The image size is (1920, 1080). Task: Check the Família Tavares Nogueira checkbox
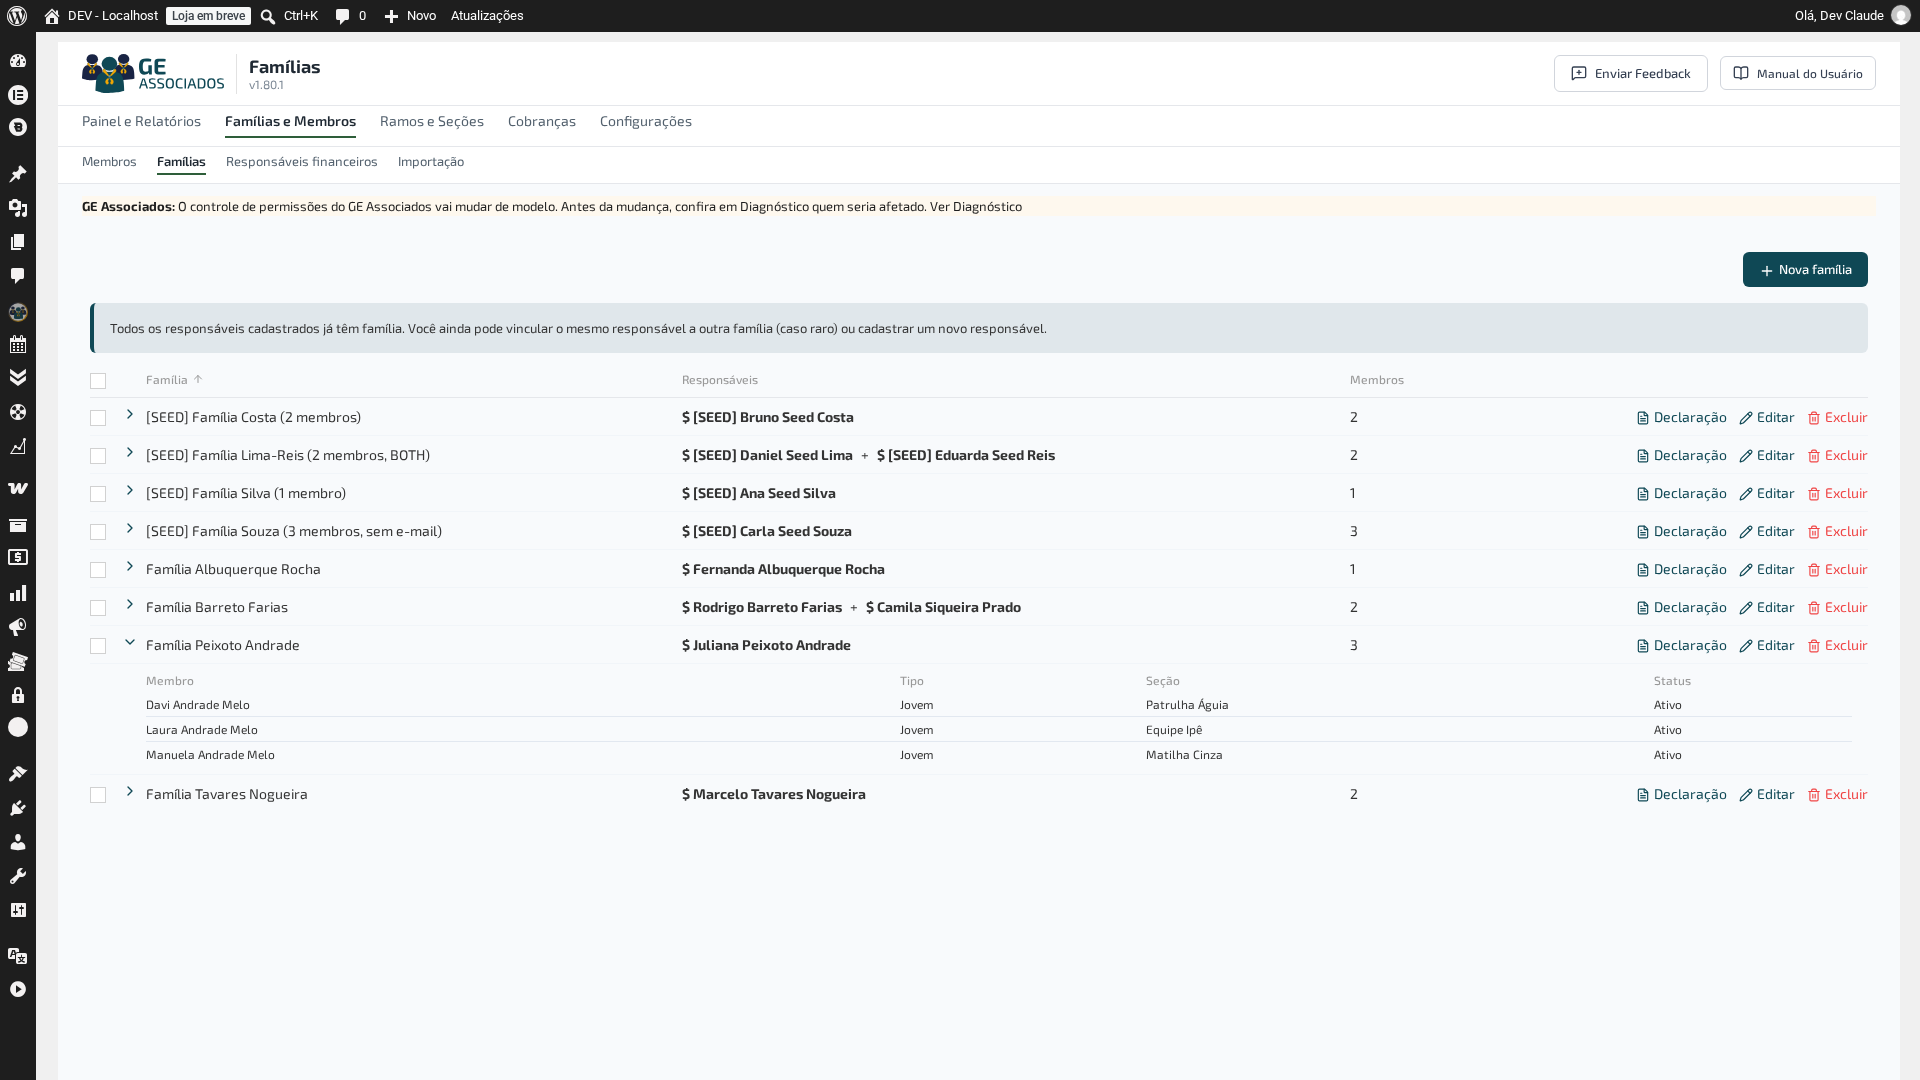pyautogui.click(x=98, y=795)
